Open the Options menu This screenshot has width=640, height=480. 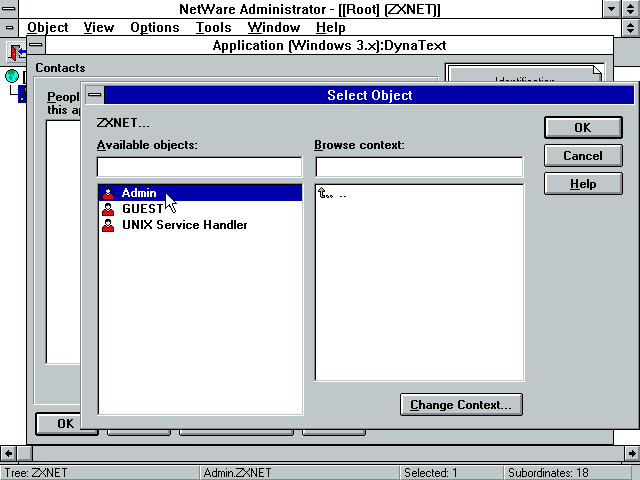pyautogui.click(x=155, y=27)
